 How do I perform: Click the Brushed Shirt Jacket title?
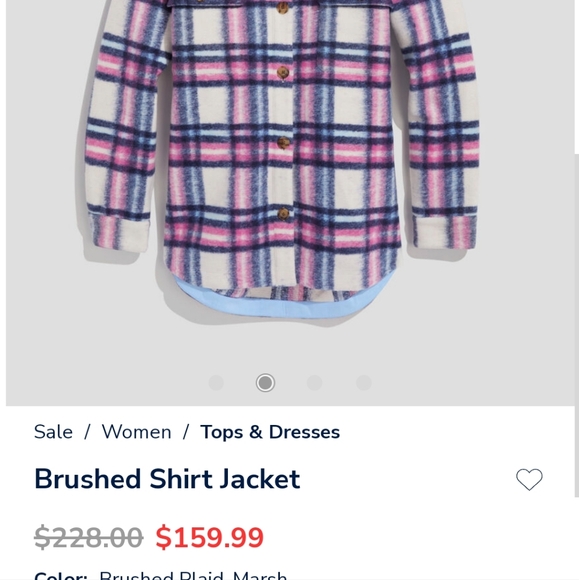(x=167, y=479)
